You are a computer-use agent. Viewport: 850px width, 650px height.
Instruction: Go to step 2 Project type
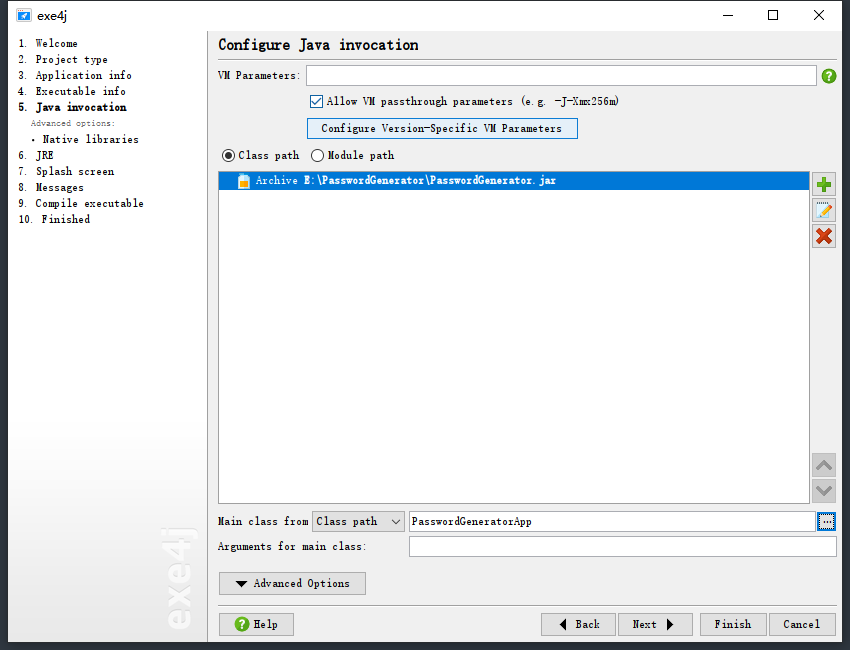(x=63, y=60)
